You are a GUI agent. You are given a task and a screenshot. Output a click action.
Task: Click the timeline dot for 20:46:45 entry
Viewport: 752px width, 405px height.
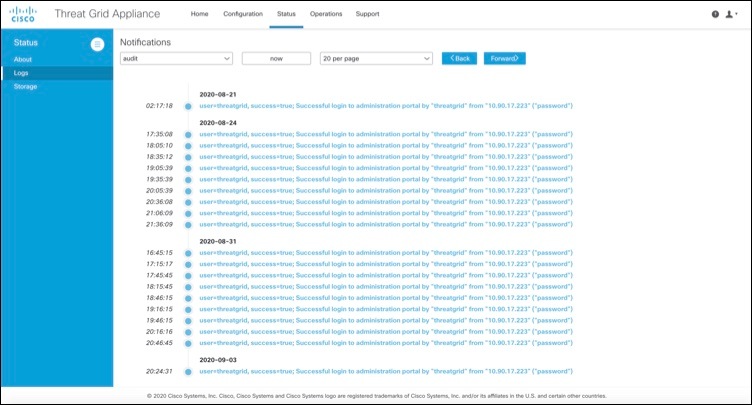[188, 344]
